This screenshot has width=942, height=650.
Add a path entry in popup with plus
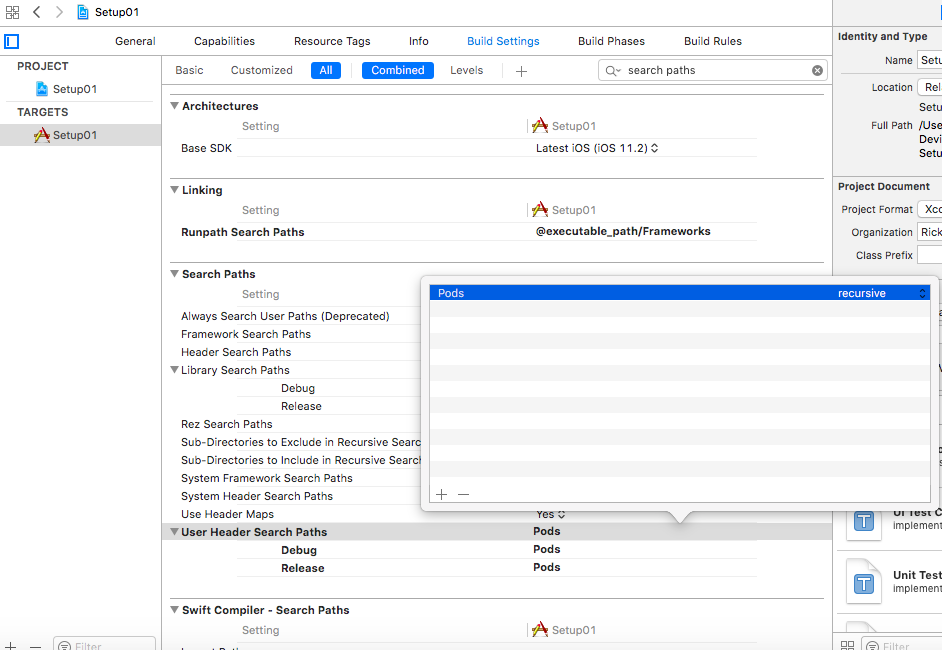pyautogui.click(x=442, y=494)
